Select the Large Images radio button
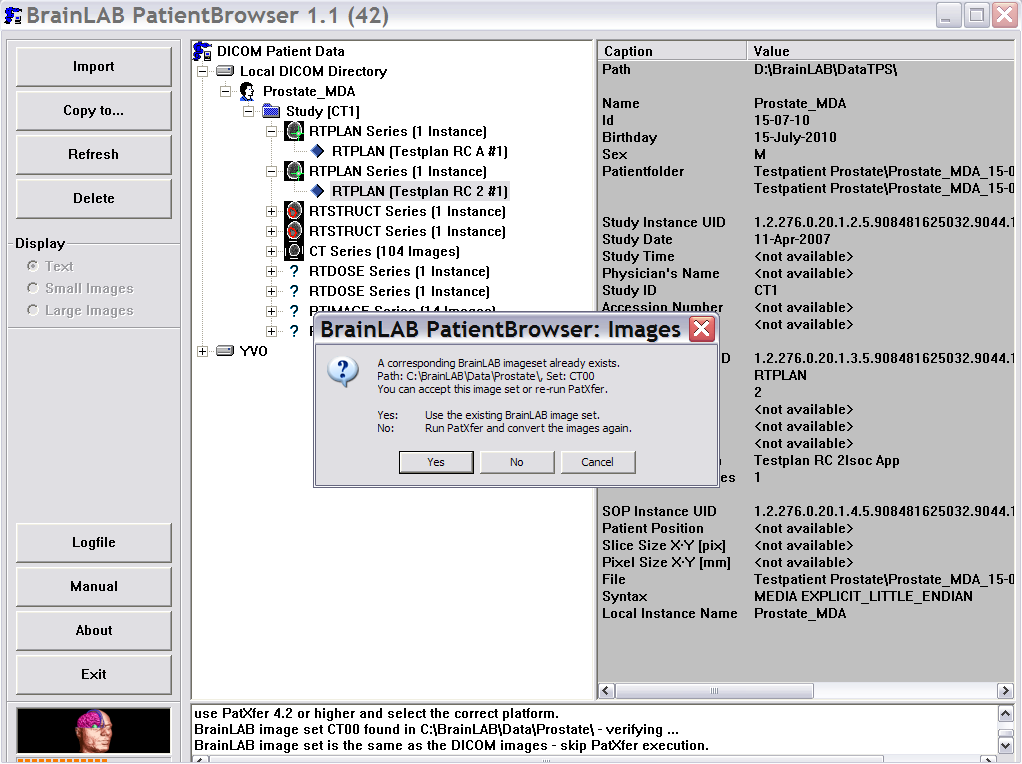This screenshot has width=1022, height=764. pos(32,310)
